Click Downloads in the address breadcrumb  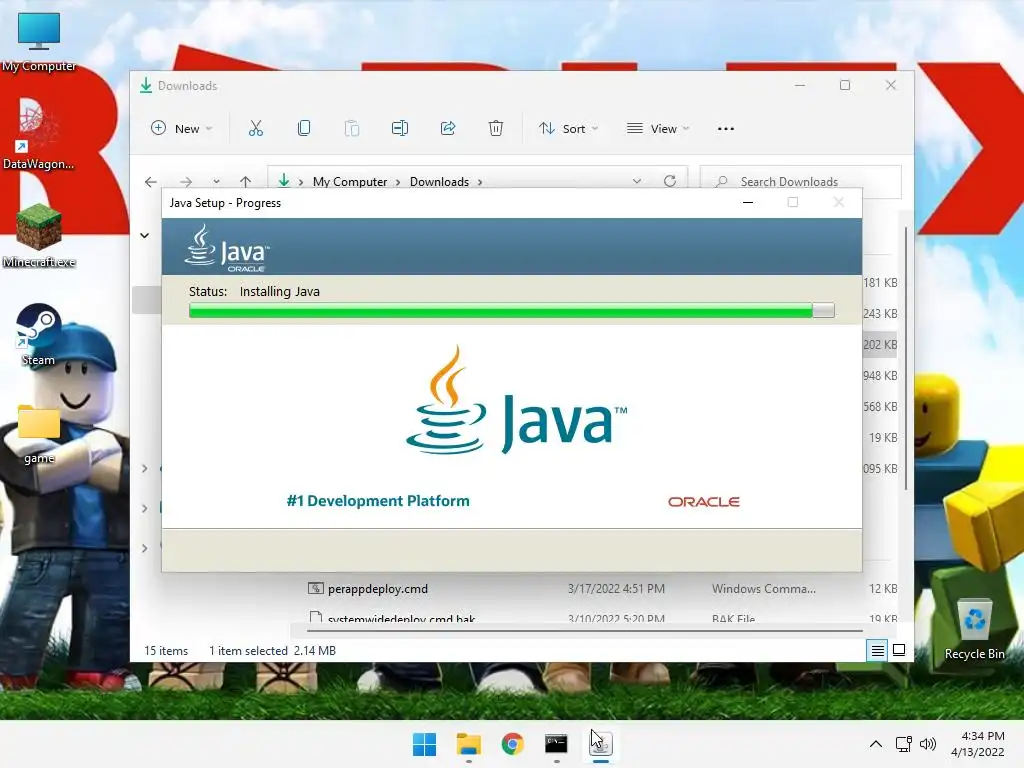(x=440, y=182)
